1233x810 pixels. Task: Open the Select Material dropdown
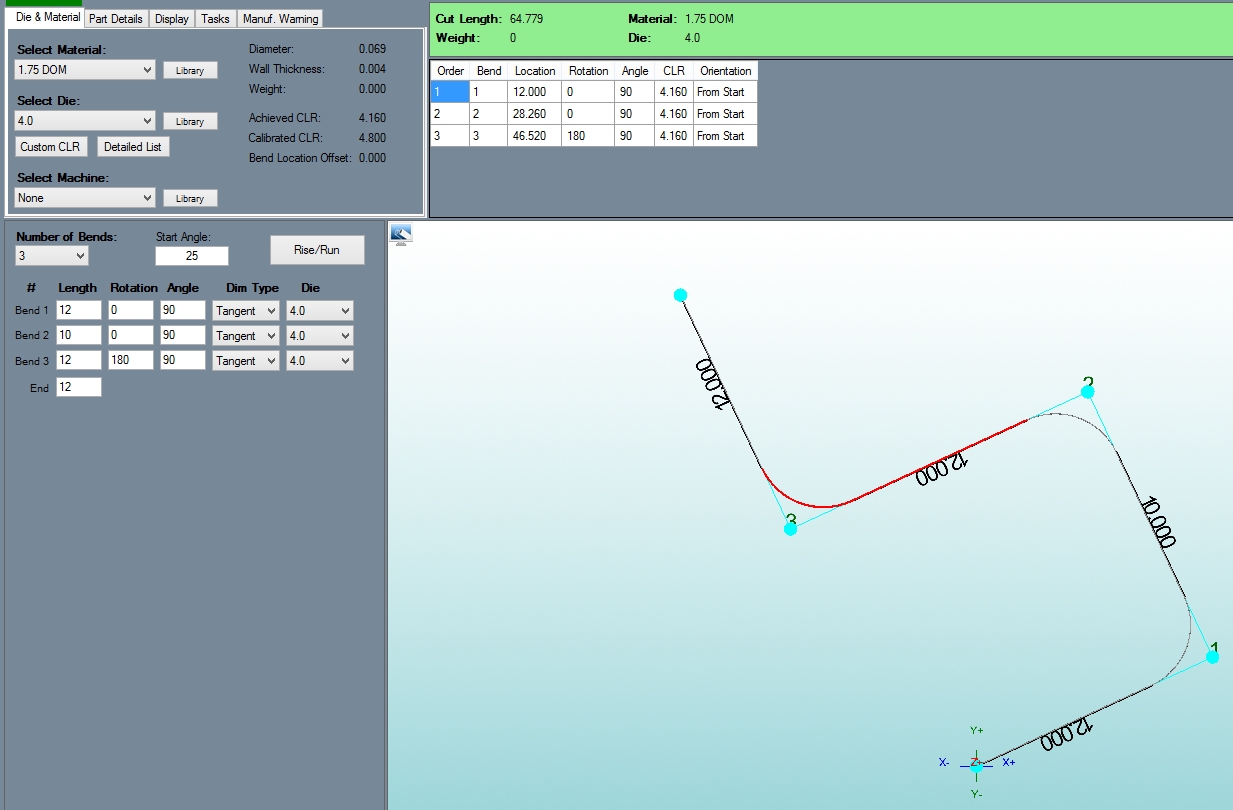(86, 70)
